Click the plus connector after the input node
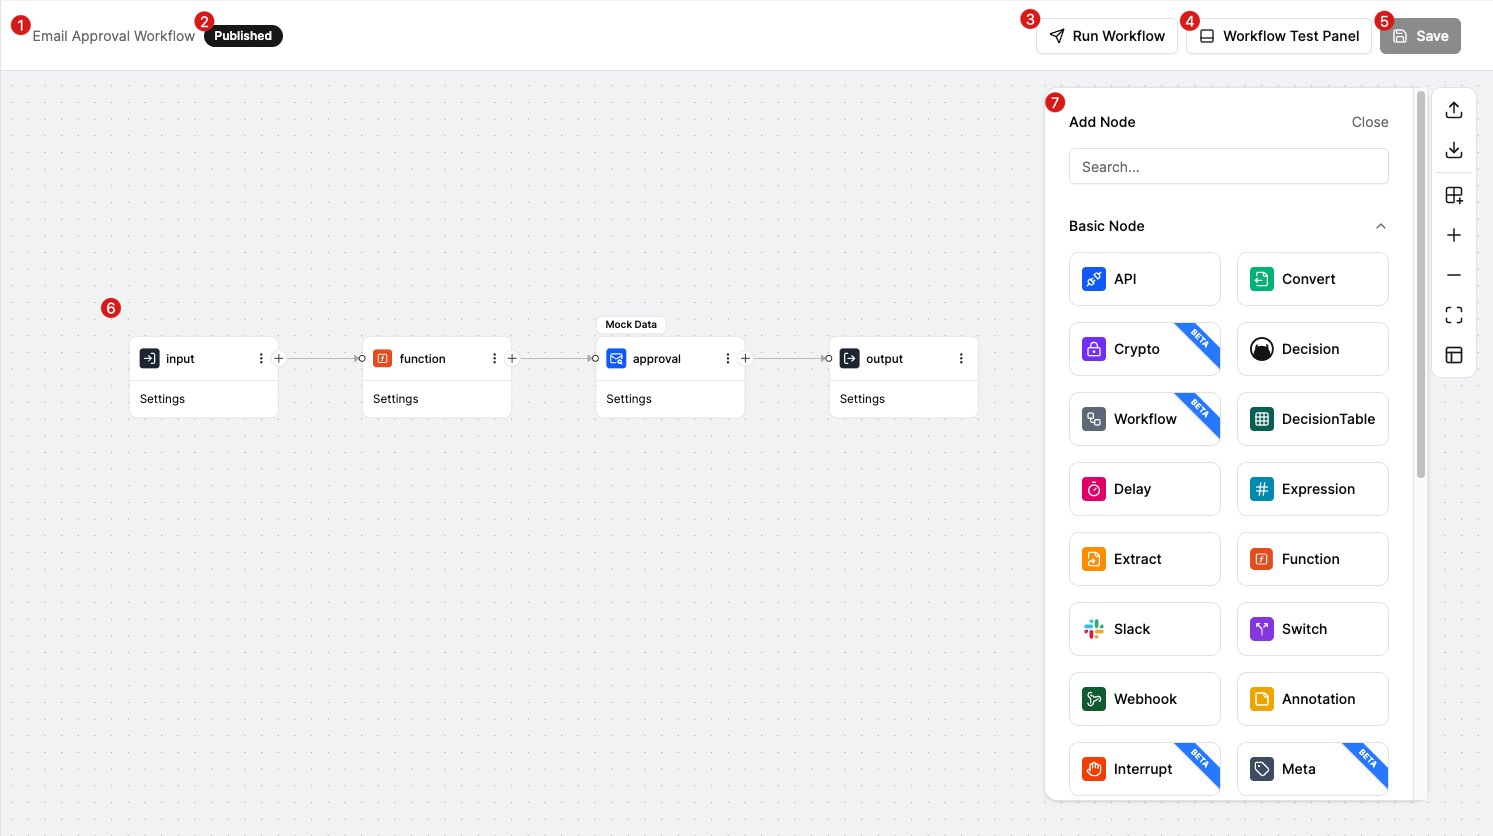Viewport: 1493px width, 836px height. (279, 358)
